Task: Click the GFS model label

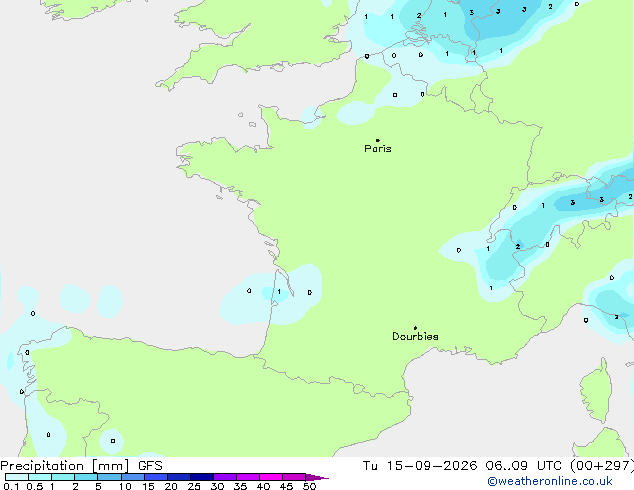Action: coord(150,466)
